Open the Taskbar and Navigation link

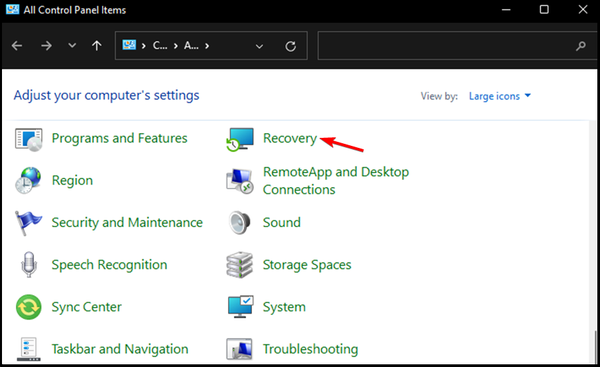click(x=120, y=349)
